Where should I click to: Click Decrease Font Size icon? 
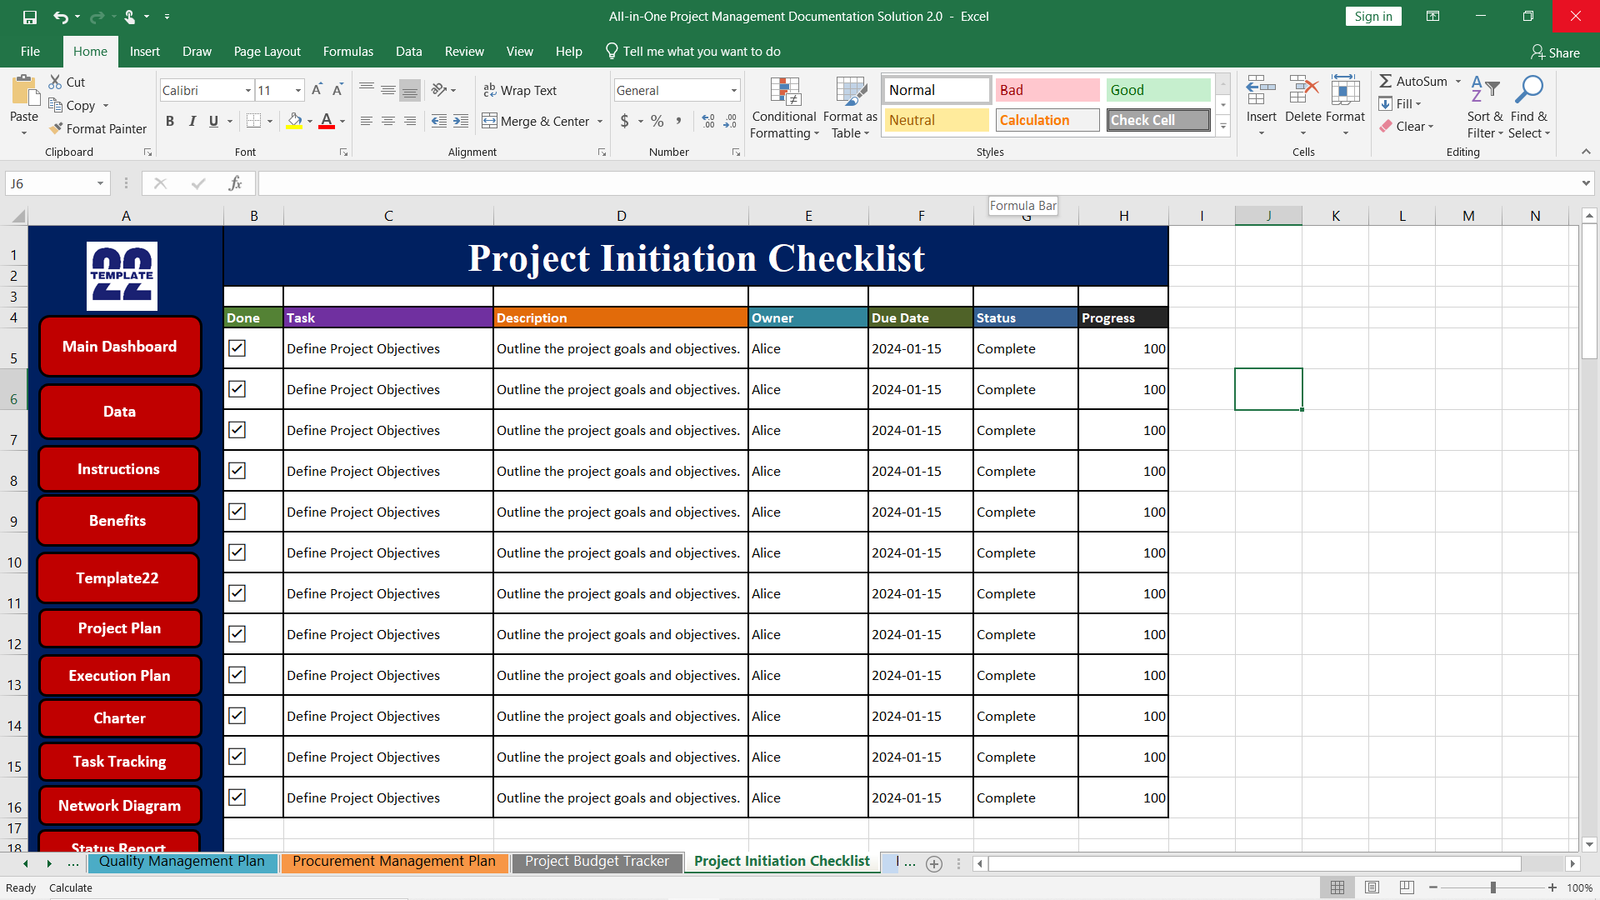click(338, 90)
